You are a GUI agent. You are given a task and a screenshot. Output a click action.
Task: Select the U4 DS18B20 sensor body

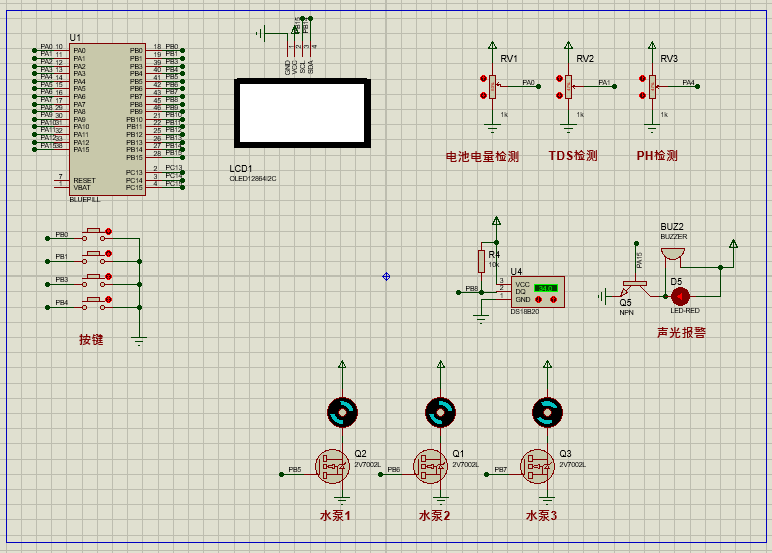(538, 292)
